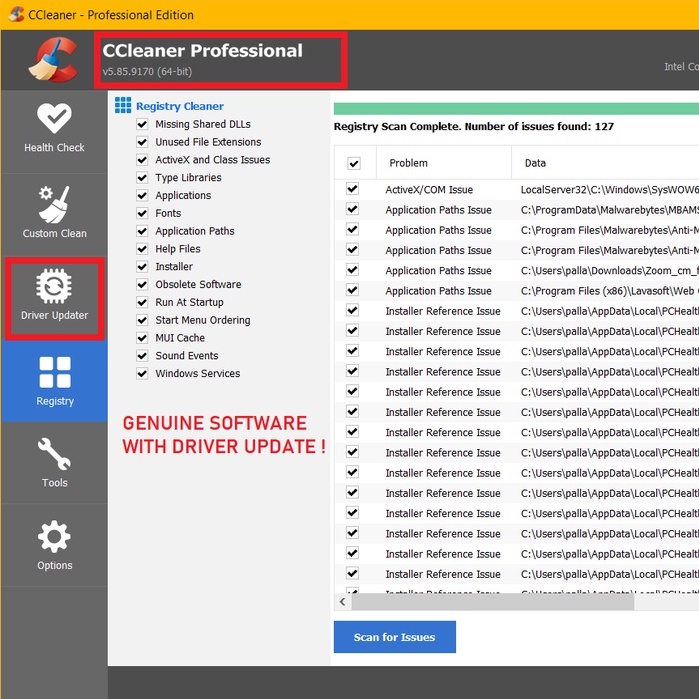Disable the Windows Services checkbox
The width and height of the screenshot is (699, 699).
(142, 373)
